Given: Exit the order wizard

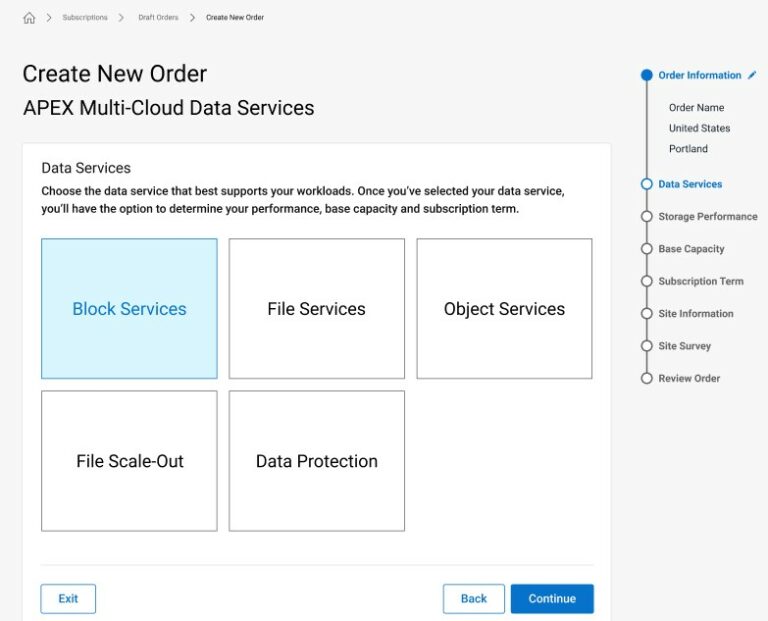Looking at the screenshot, I should click(x=68, y=598).
